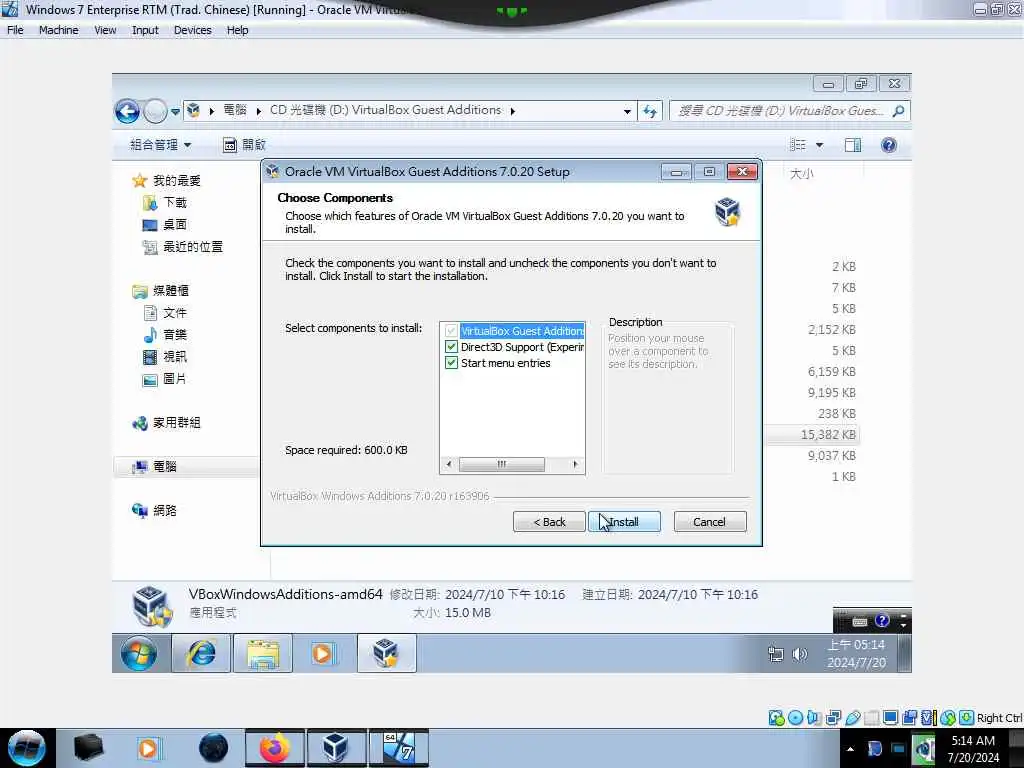
Task: Open the VirtualBox File menu
Action: click(x=15, y=30)
